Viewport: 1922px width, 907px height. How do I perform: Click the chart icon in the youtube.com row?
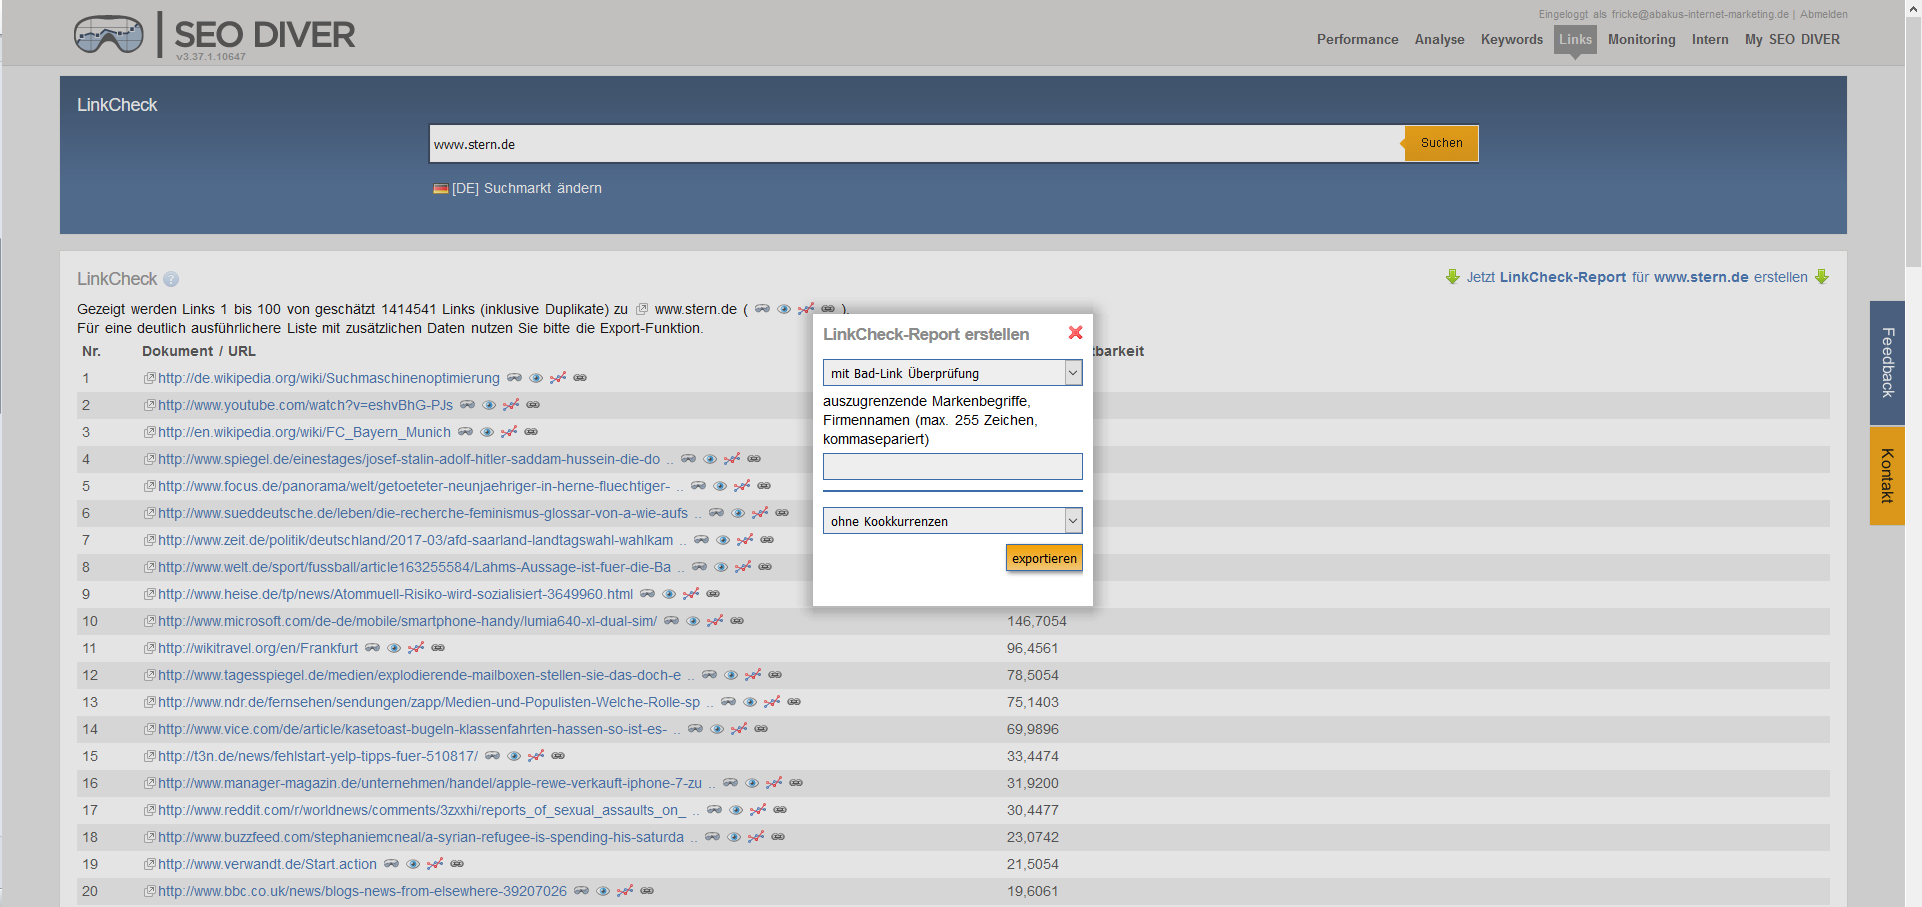[511, 405]
